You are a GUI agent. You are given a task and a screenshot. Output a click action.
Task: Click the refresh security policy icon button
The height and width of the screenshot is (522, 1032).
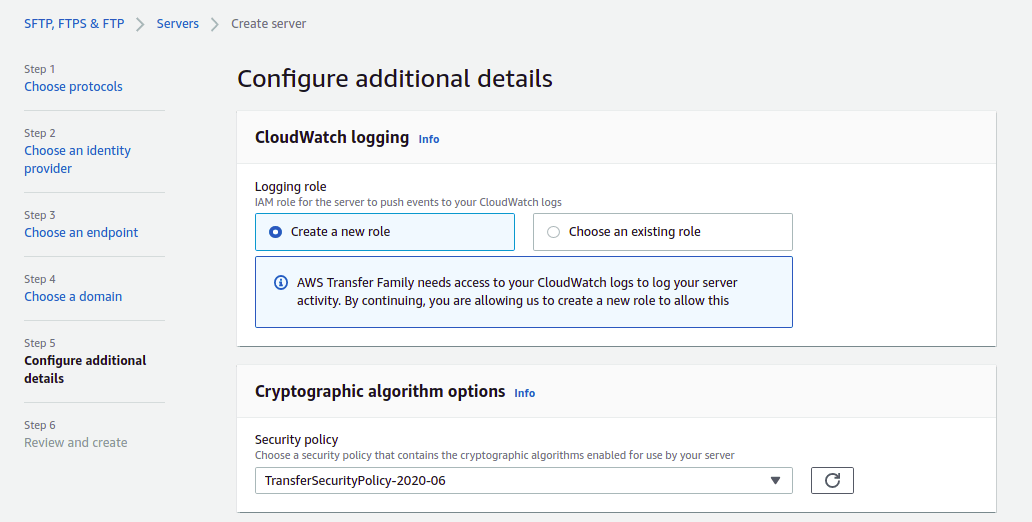832,481
